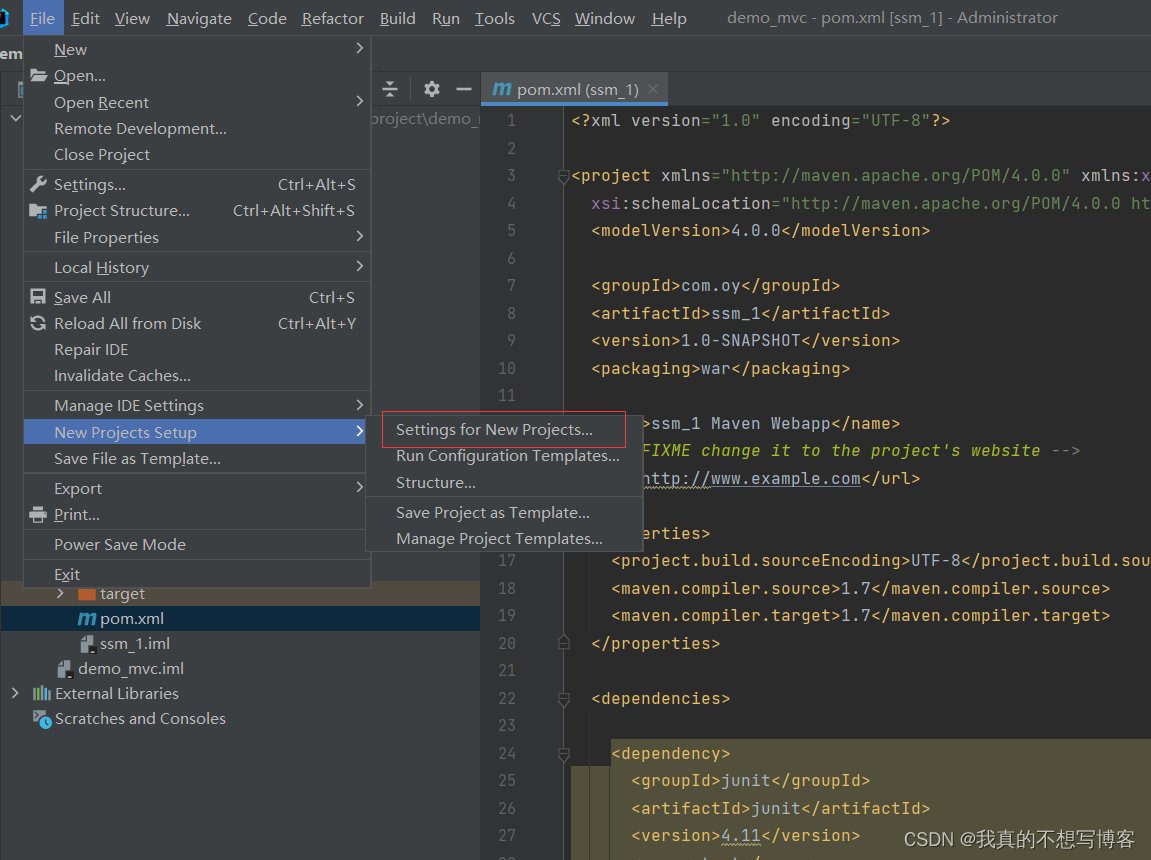Highlight New Projects Setup item
The height and width of the screenshot is (860, 1151).
click(197, 432)
